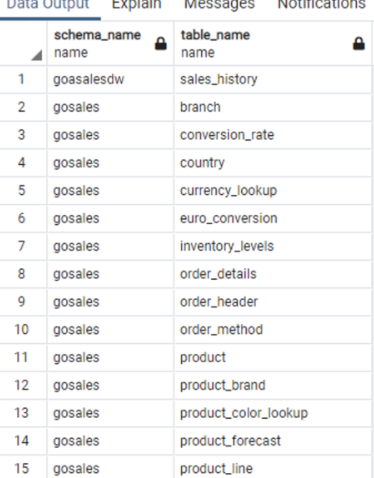
Task: Click the inventory_levels cell
Action: click(273, 246)
